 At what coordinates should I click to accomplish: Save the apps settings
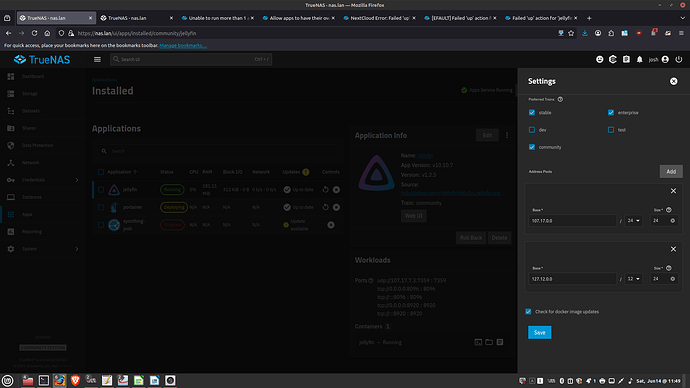pos(539,333)
